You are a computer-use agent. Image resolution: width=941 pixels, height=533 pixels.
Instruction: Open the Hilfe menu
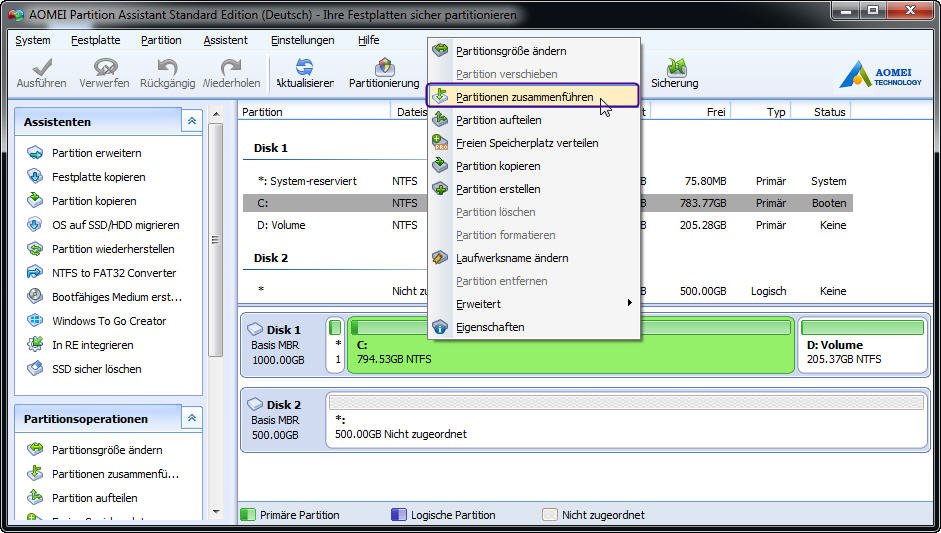click(x=368, y=40)
